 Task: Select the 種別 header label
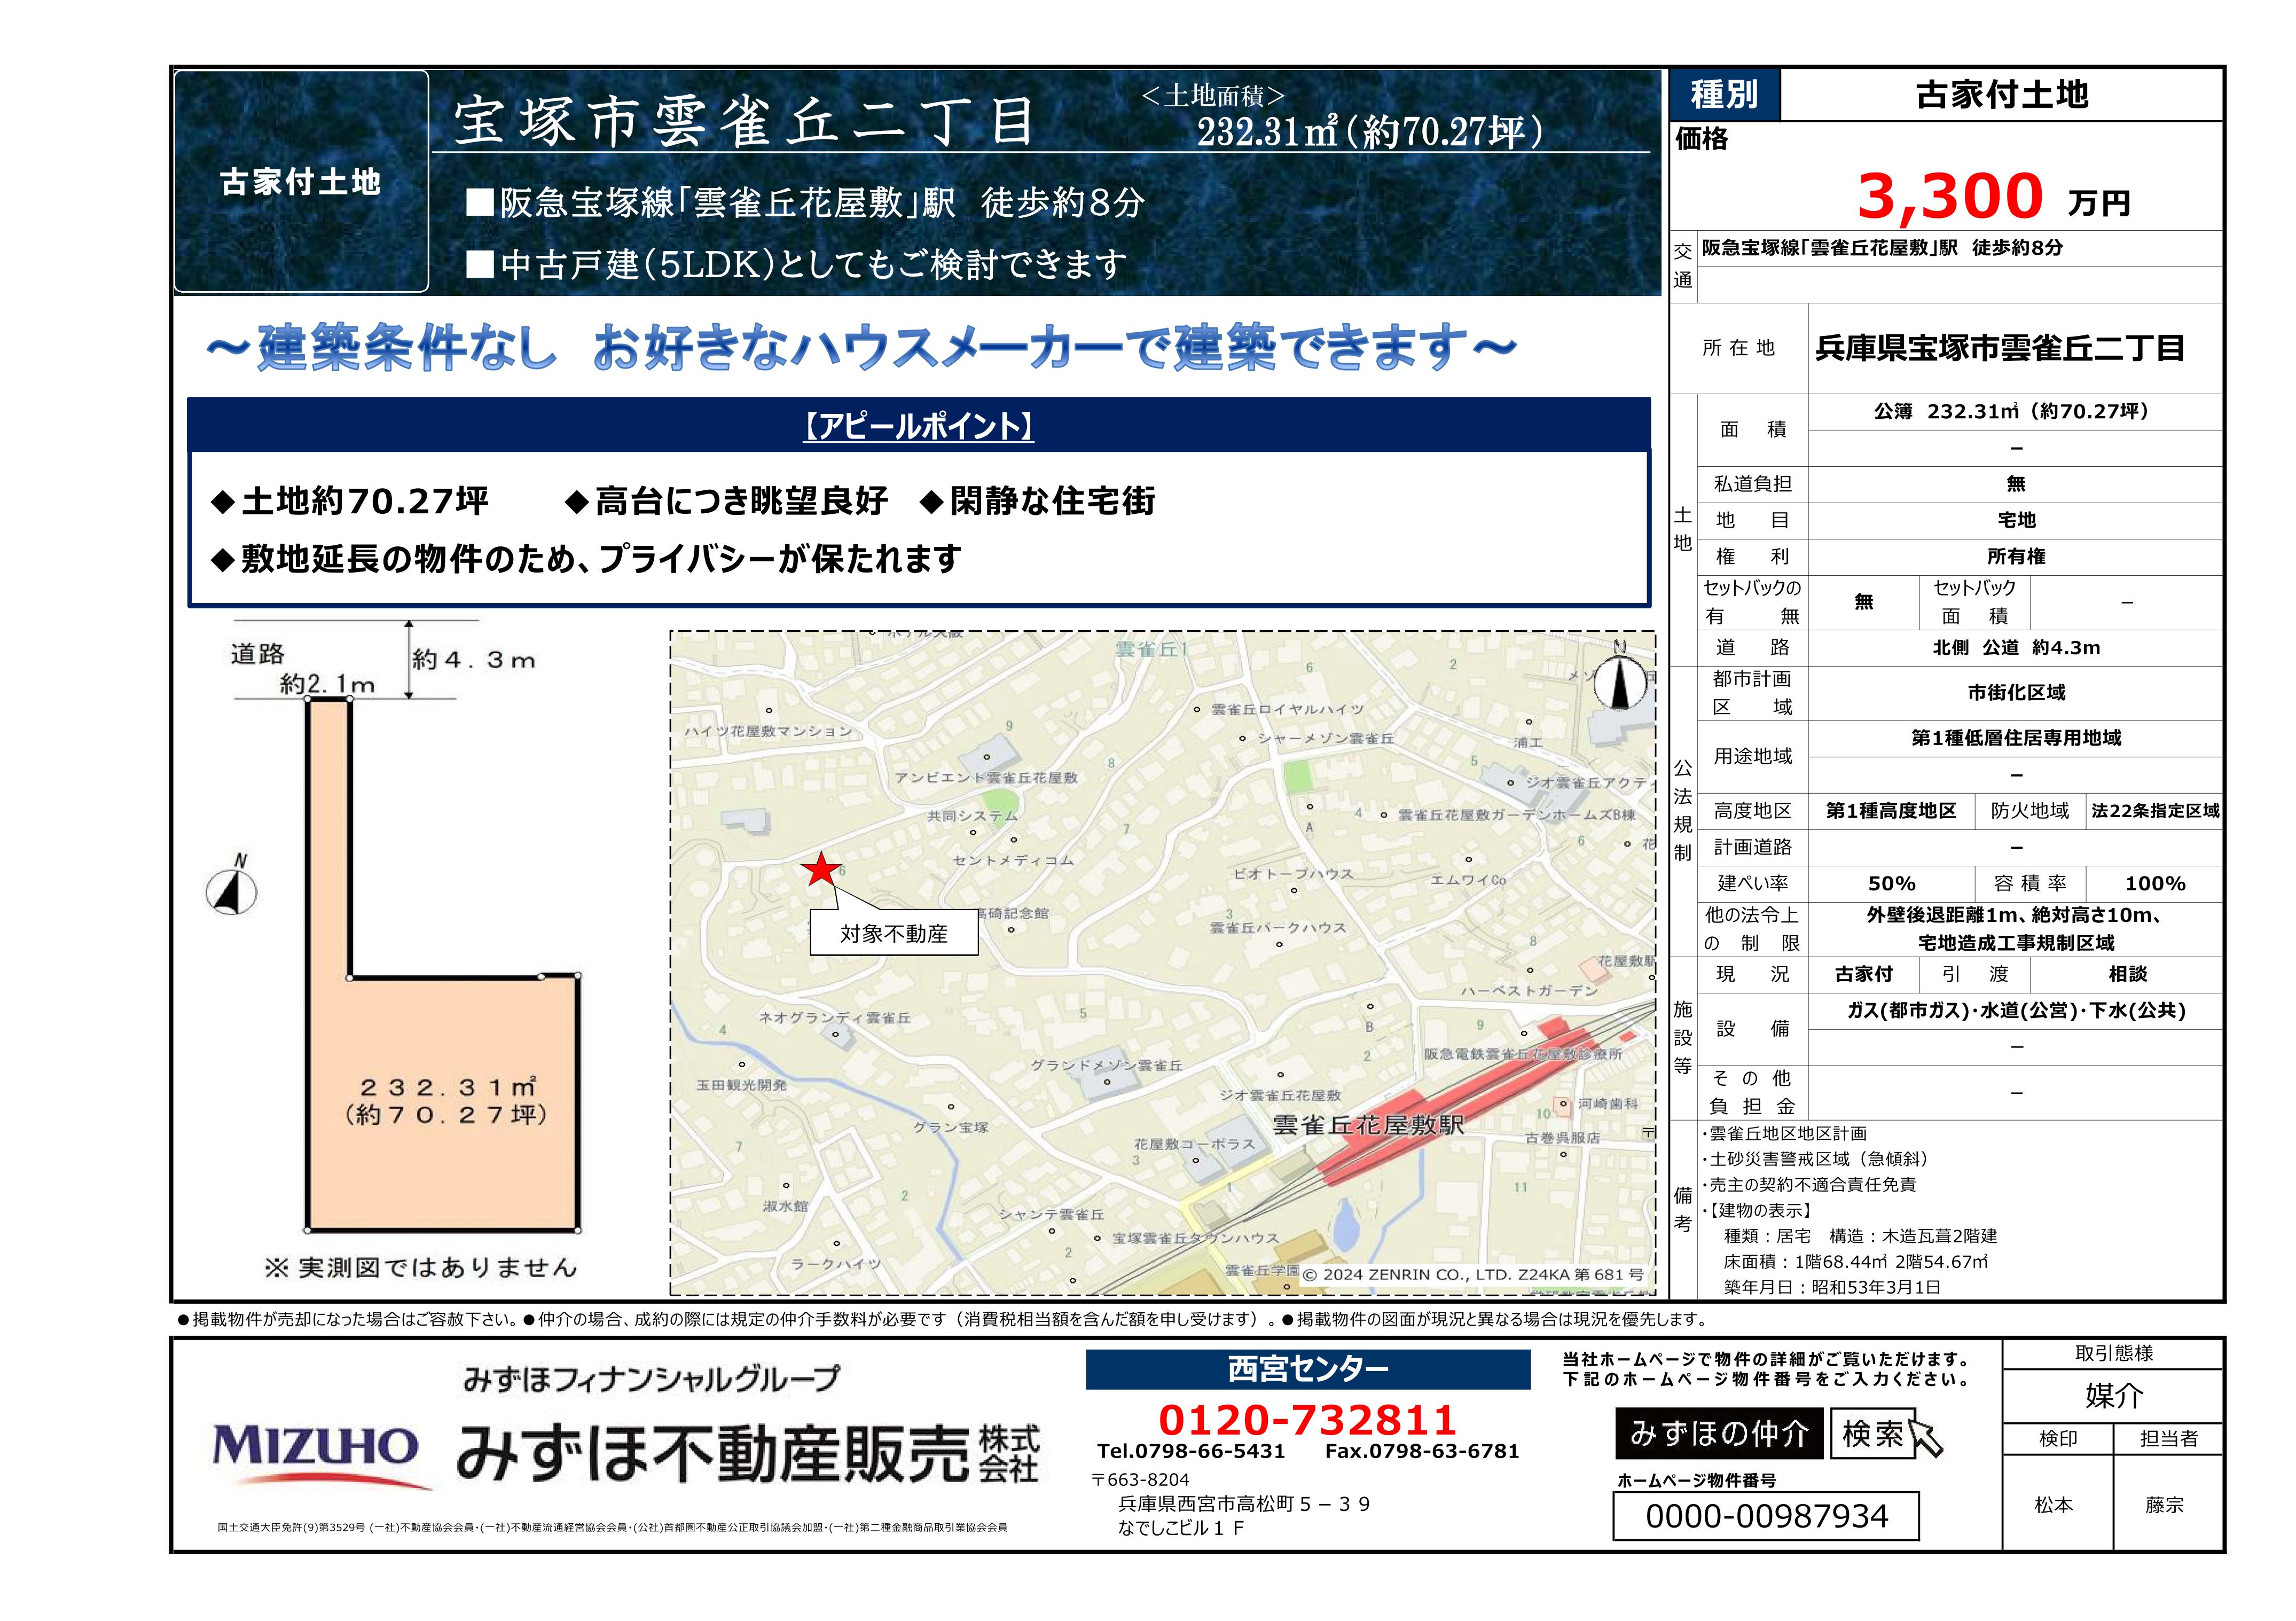click(x=1724, y=95)
